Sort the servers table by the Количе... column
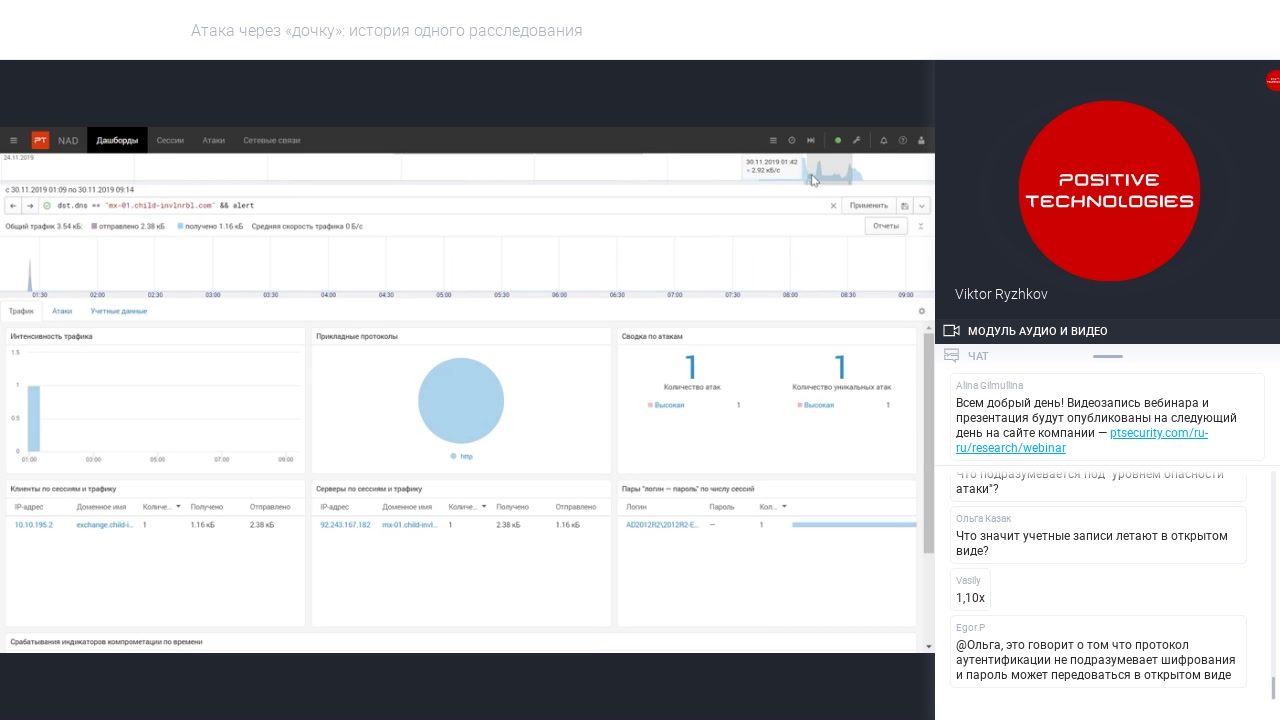1280x720 pixels. point(467,507)
